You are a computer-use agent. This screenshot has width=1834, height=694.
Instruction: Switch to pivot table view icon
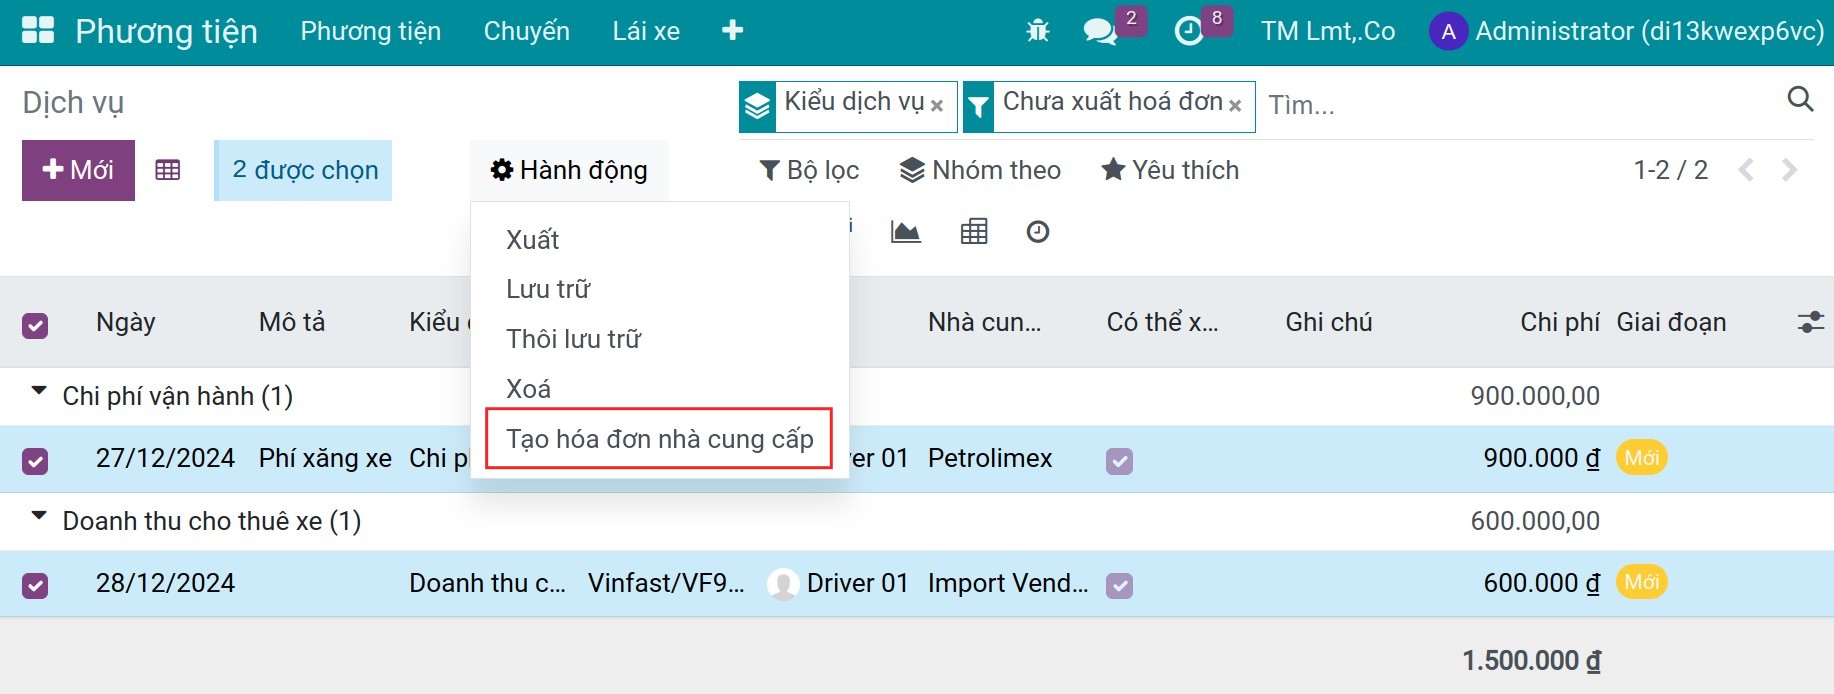point(974,232)
